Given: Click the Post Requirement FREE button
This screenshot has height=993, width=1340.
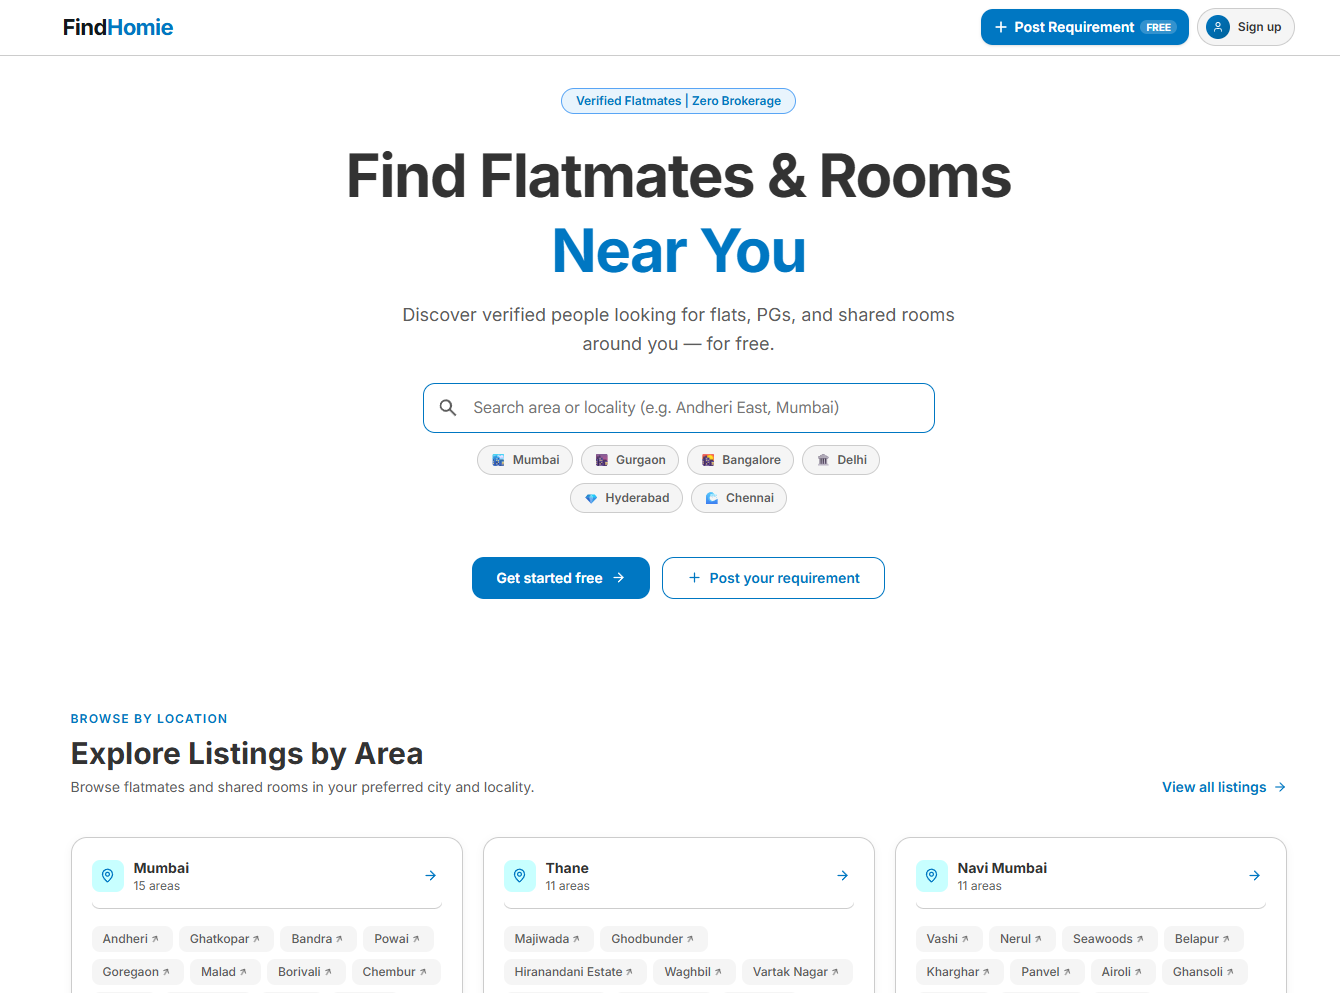Looking at the screenshot, I should click(x=1084, y=27).
